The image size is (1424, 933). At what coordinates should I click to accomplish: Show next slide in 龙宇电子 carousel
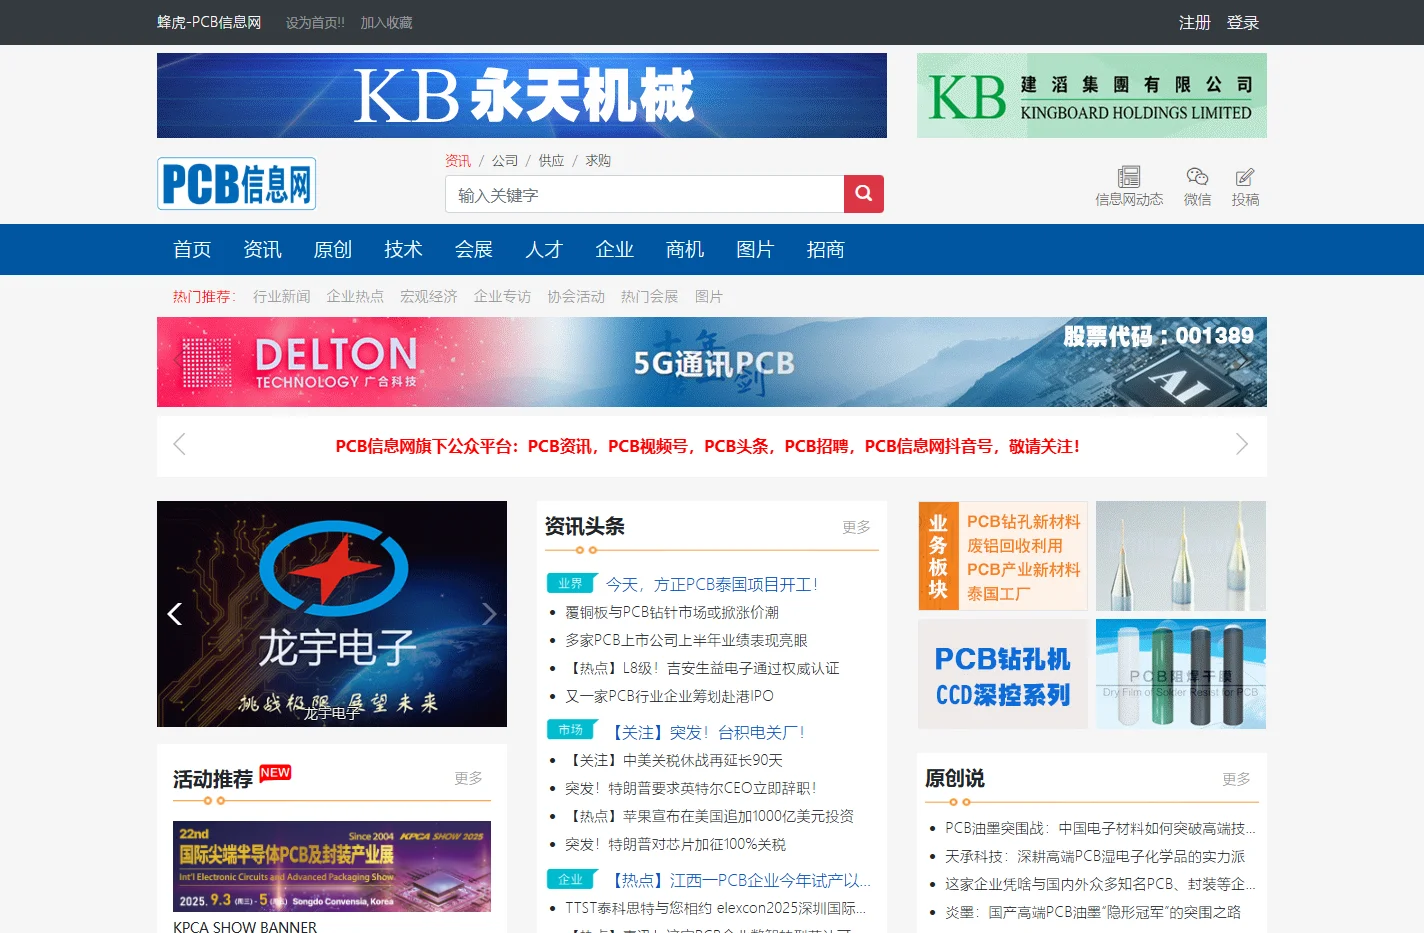(489, 614)
